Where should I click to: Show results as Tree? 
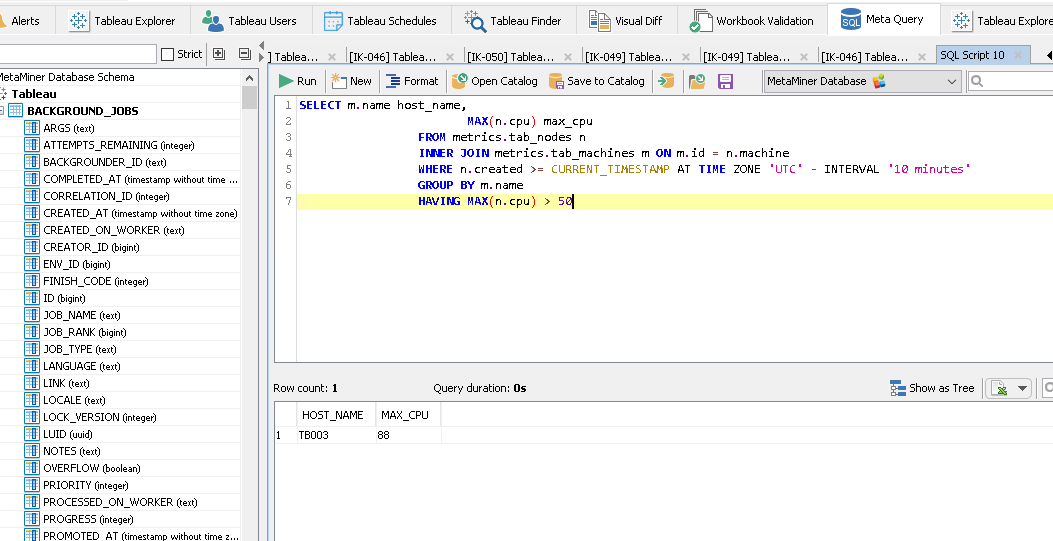click(x=932, y=388)
